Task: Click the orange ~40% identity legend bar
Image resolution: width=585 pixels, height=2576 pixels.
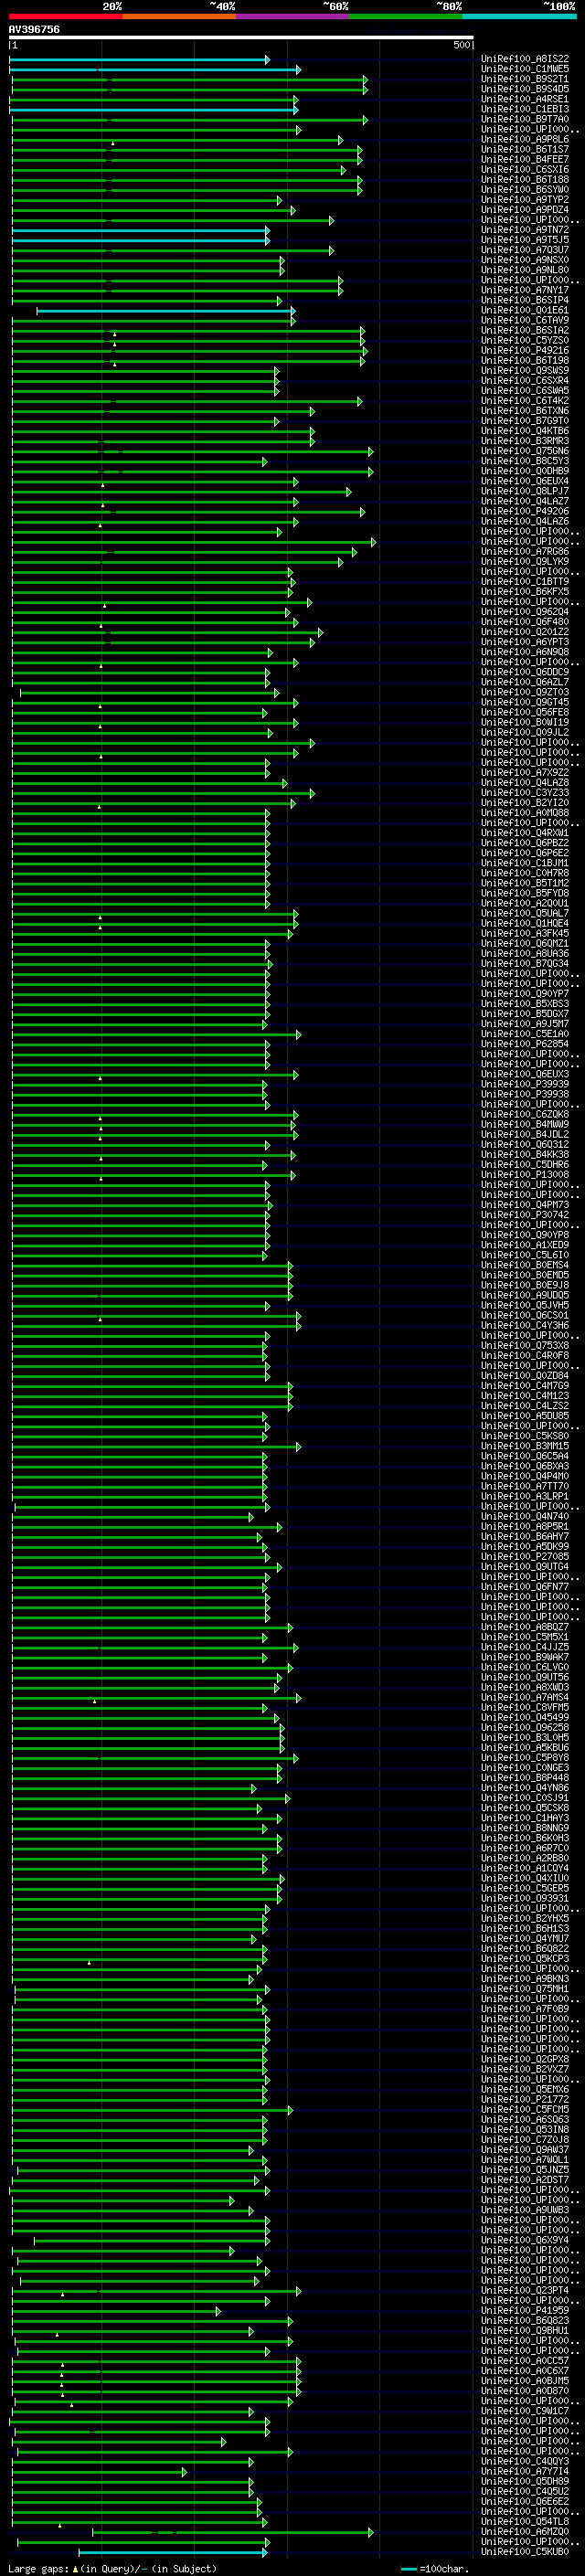Action: [x=180, y=16]
